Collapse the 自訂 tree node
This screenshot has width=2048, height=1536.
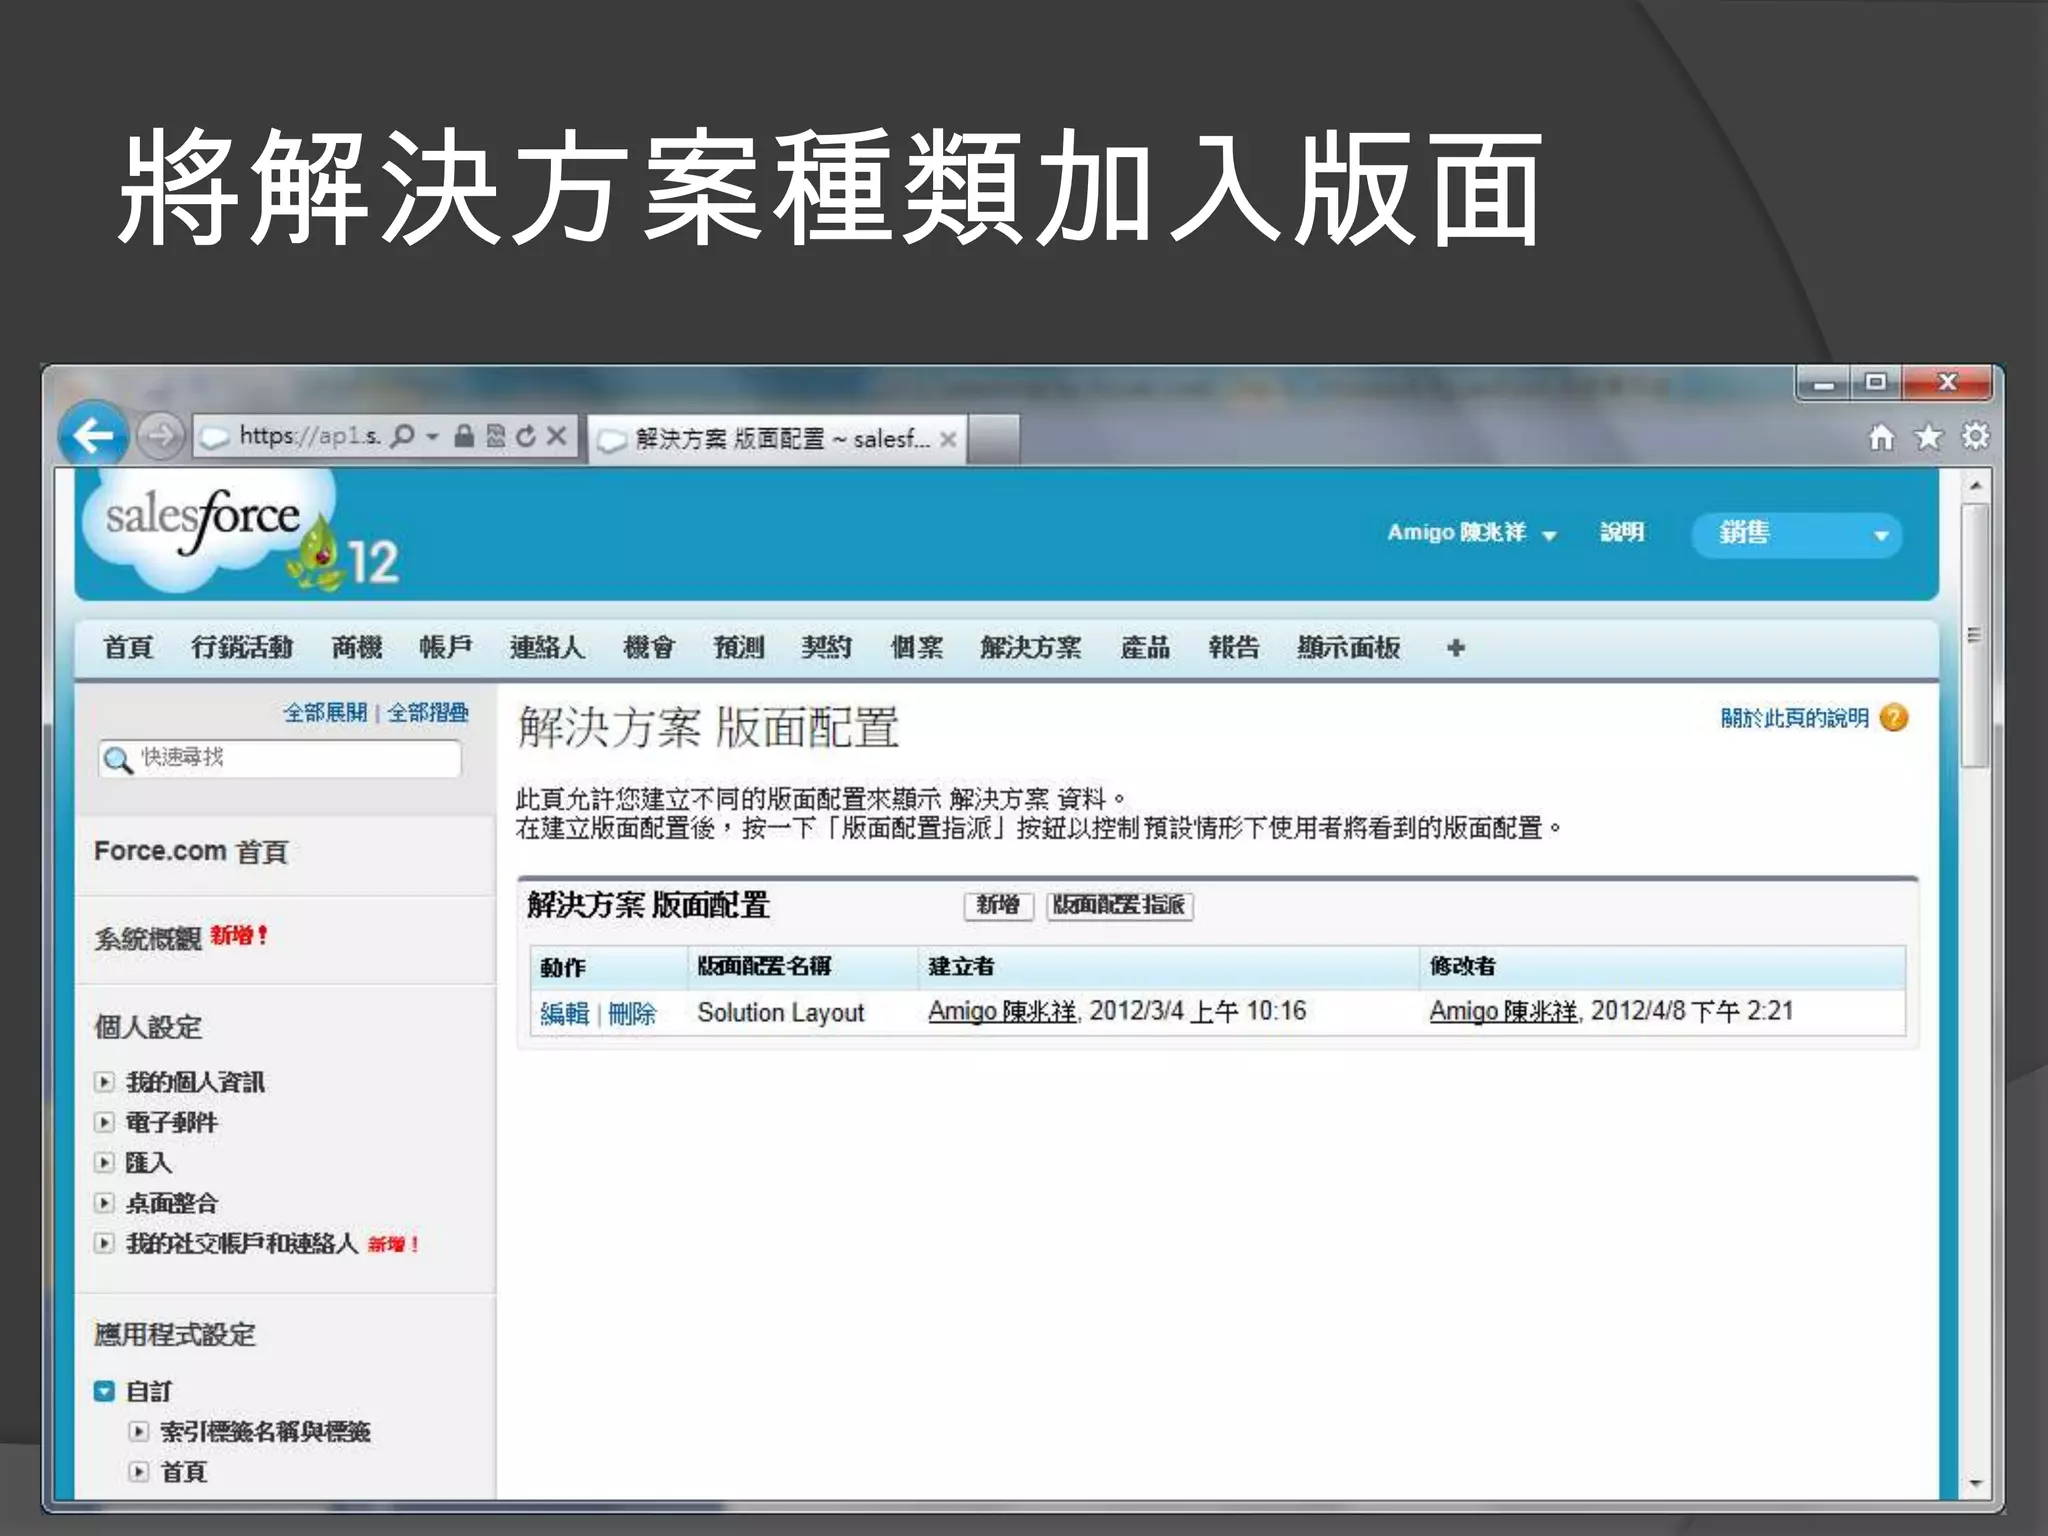coord(104,1392)
